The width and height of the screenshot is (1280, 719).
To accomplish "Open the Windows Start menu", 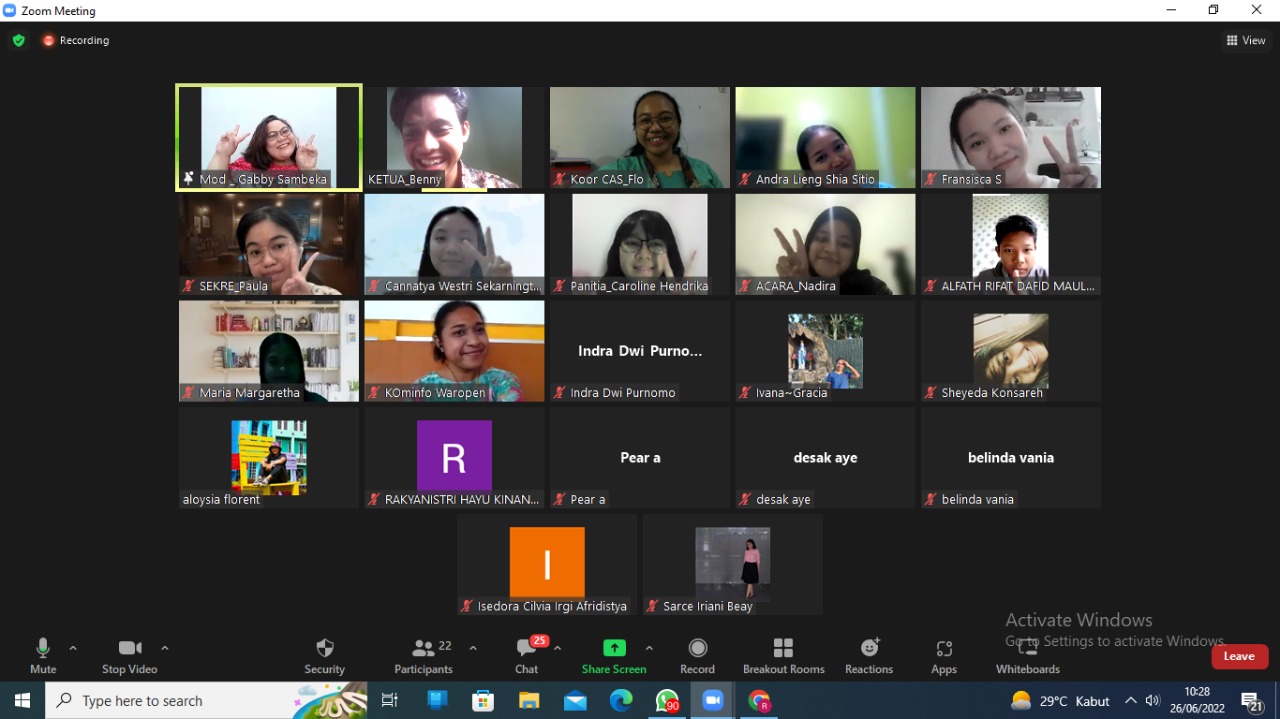I will click(22, 700).
